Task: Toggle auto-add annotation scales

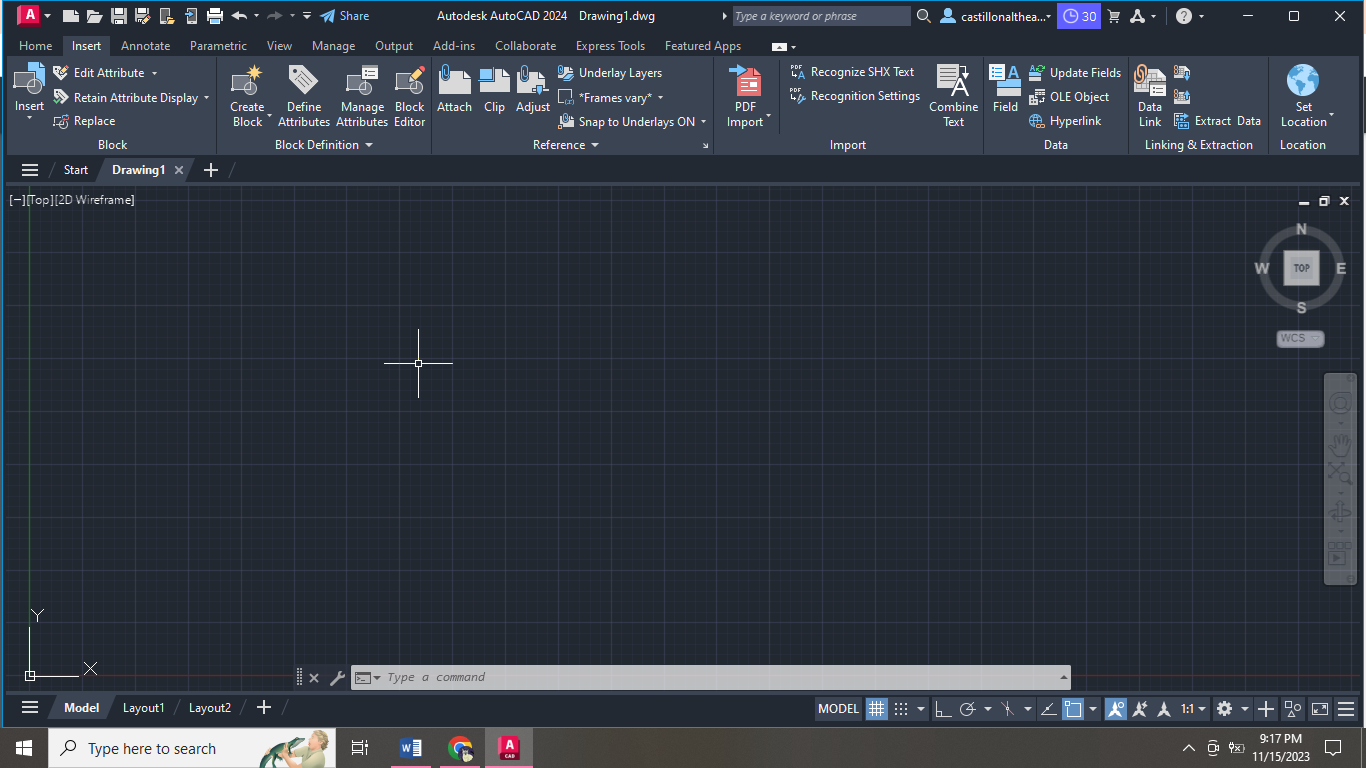Action: click(x=1139, y=709)
